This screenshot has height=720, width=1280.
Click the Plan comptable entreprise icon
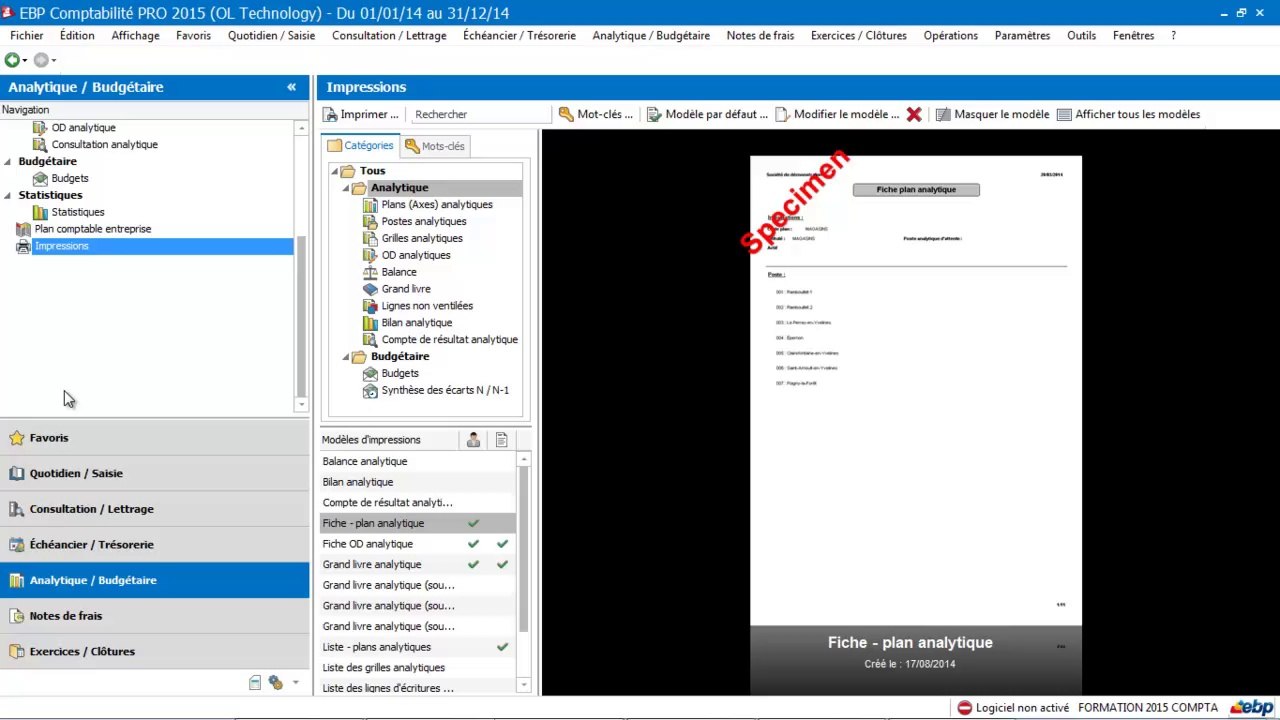click(x=24, y=229)
